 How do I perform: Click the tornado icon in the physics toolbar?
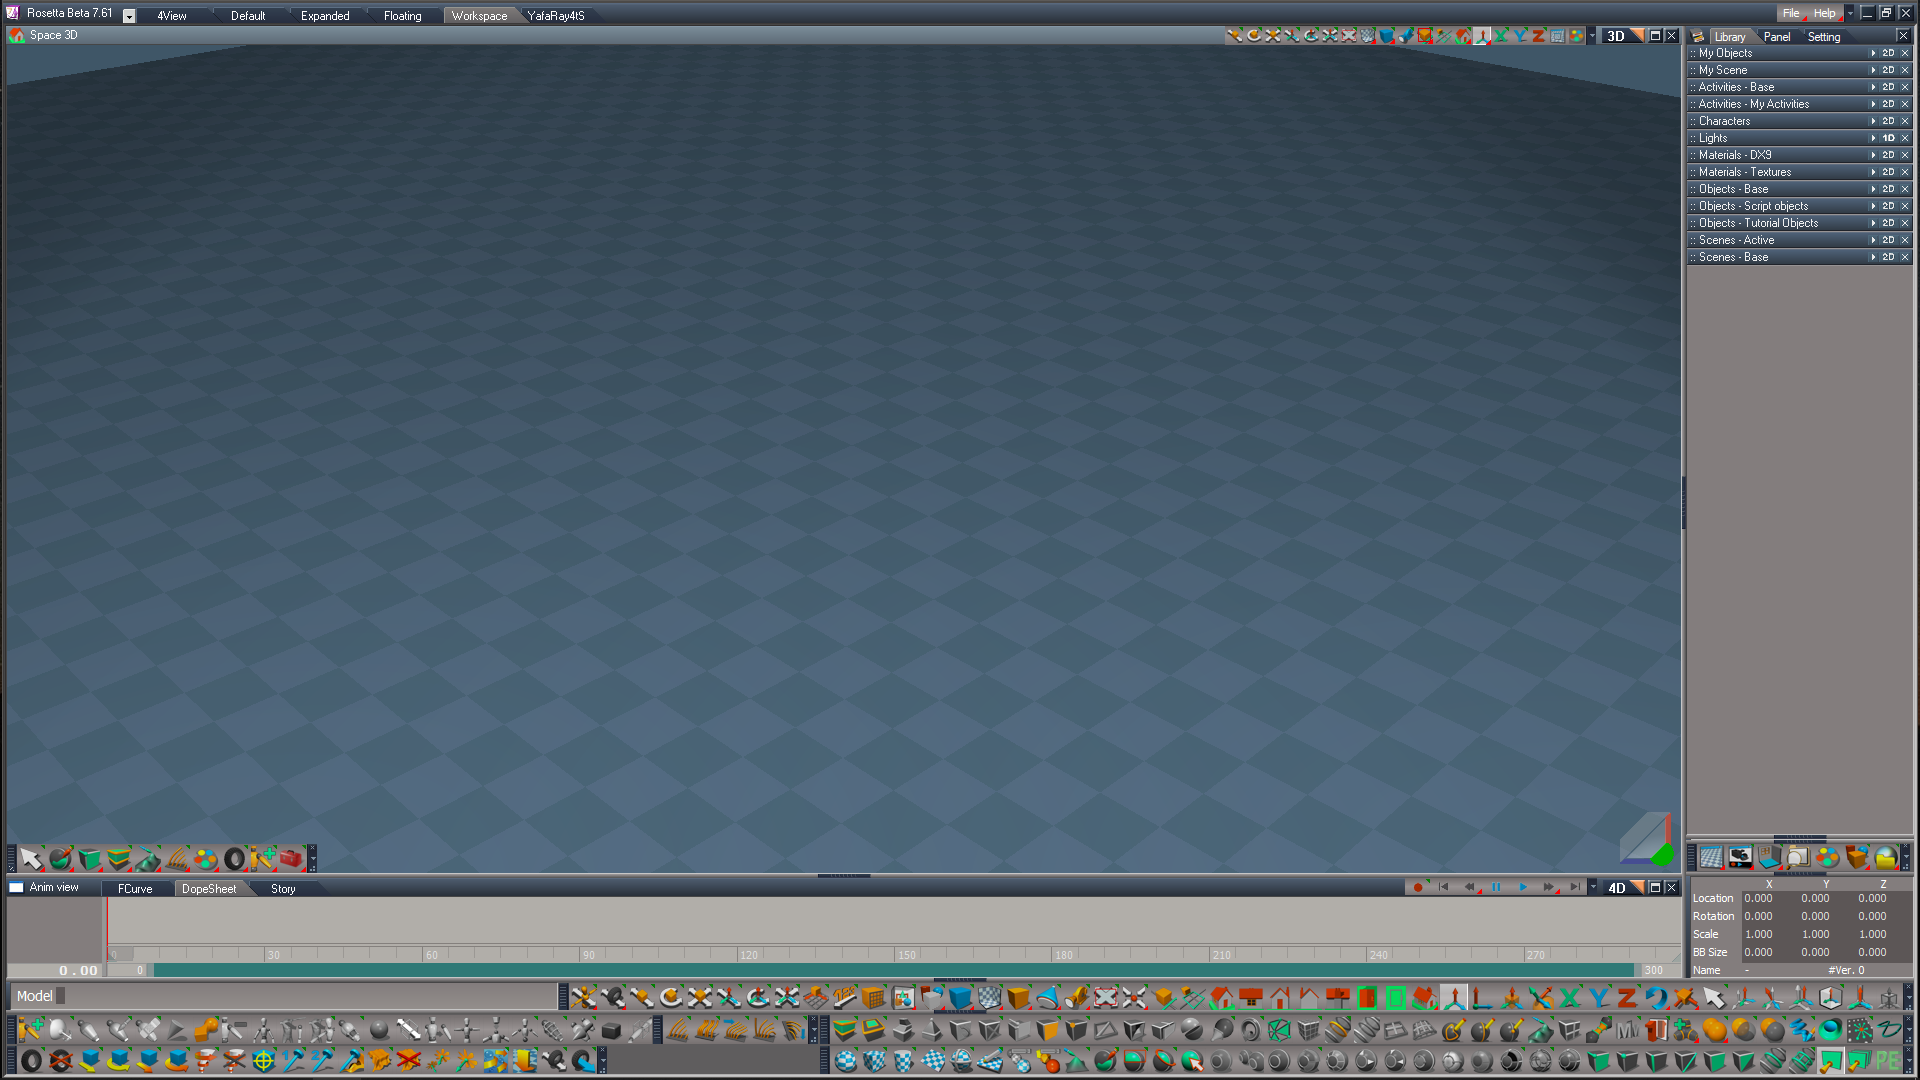[206, 1060]
